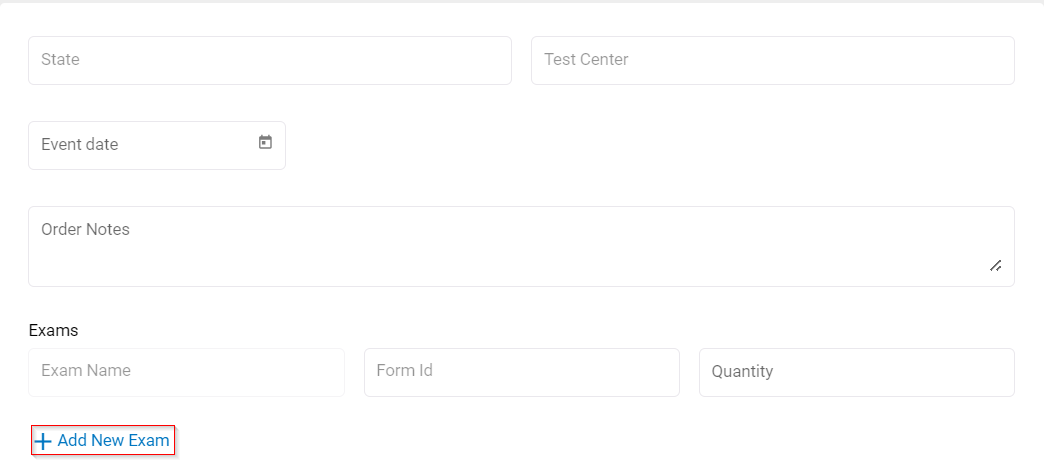
Task: Click the Form Id input box
Action: point(521,372)
